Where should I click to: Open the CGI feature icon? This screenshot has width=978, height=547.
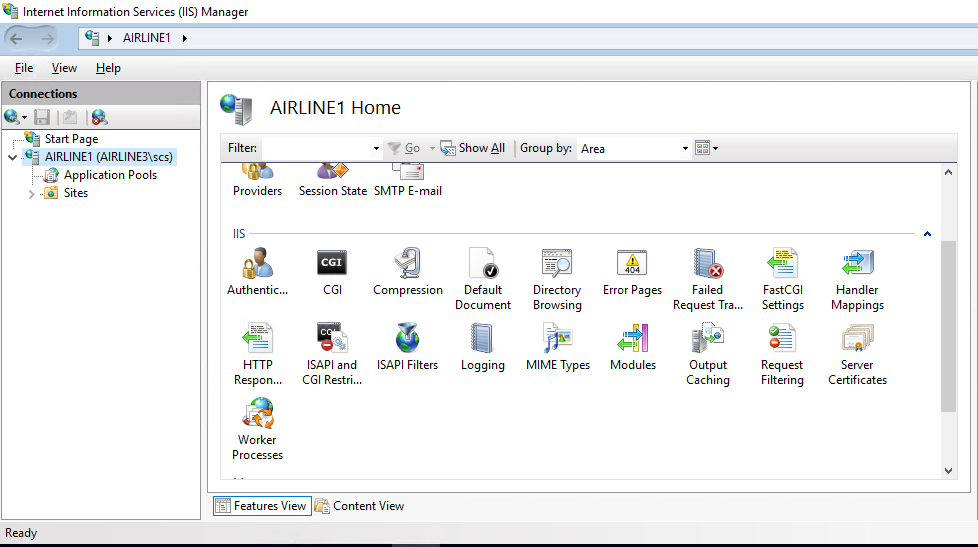pyautogui.click(x=332, y=271)
